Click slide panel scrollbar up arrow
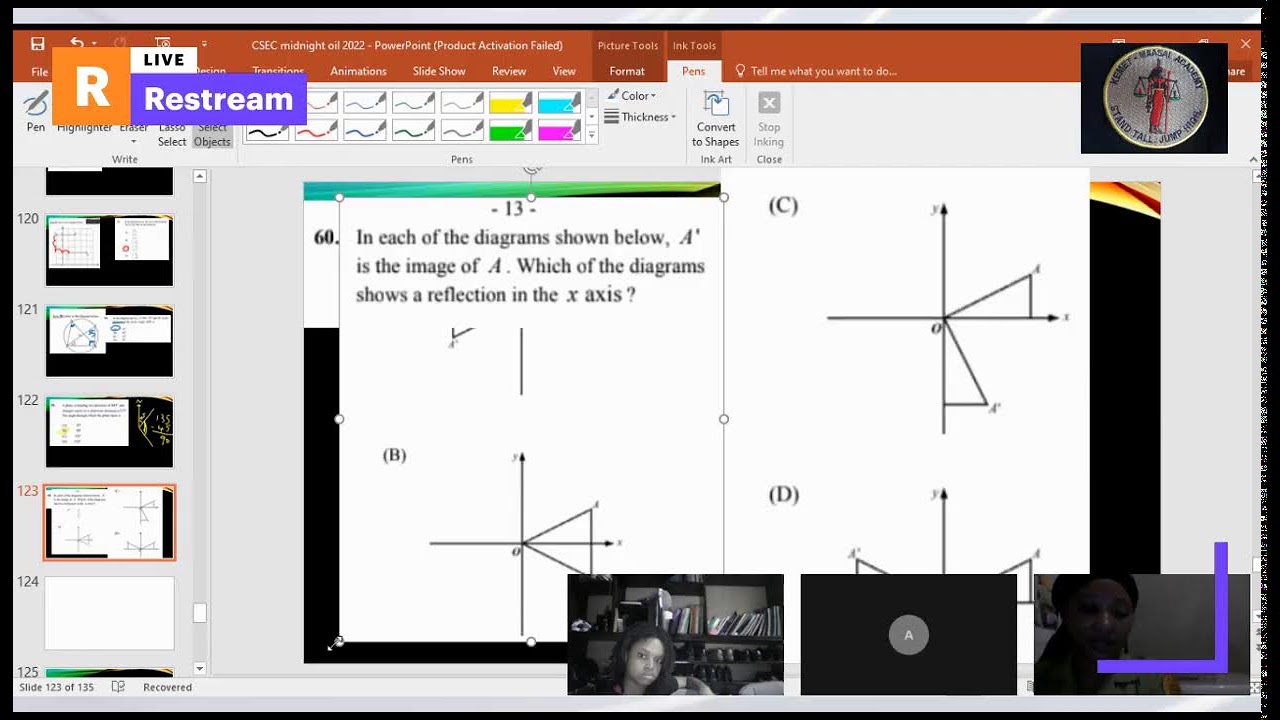Image resolution: width=1280 pixels, height=720 pixels. click(200, 176)
